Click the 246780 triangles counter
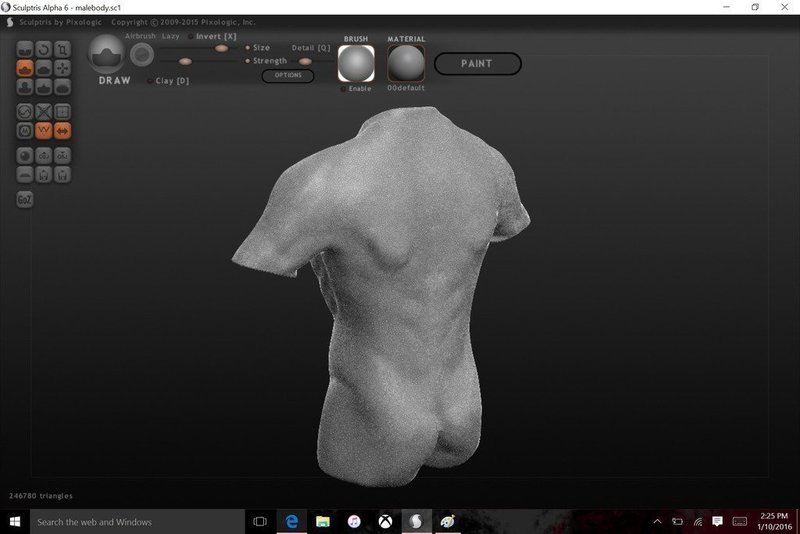The image size is (800, 534). point(41,496)
